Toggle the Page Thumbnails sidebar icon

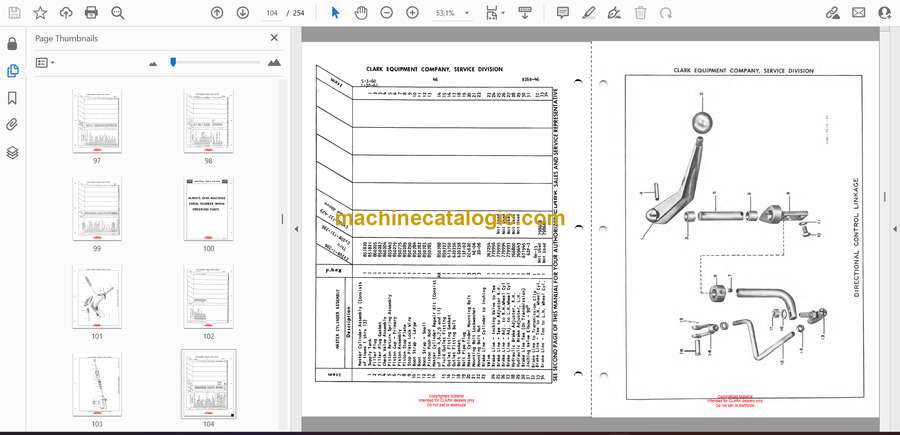[12, 71]
